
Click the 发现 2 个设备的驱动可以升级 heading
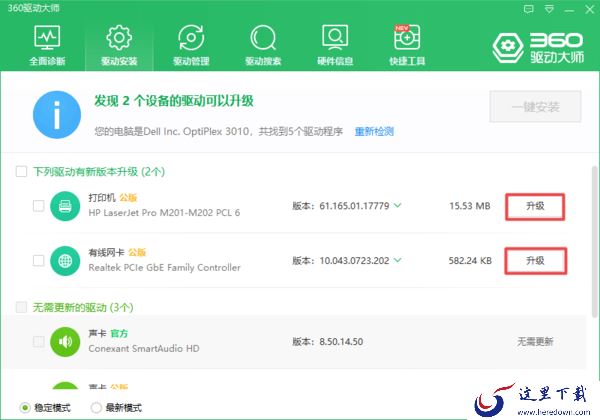174,101
